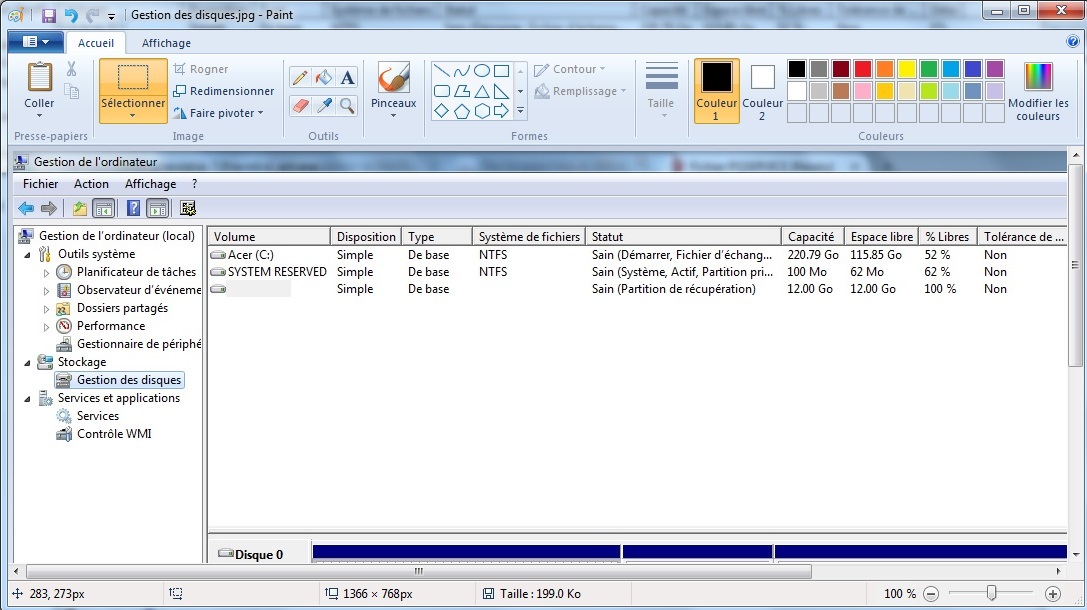Select the Rectangle shape
The width and height of the screenshot is (1087, 610).
tap(502, 71)
